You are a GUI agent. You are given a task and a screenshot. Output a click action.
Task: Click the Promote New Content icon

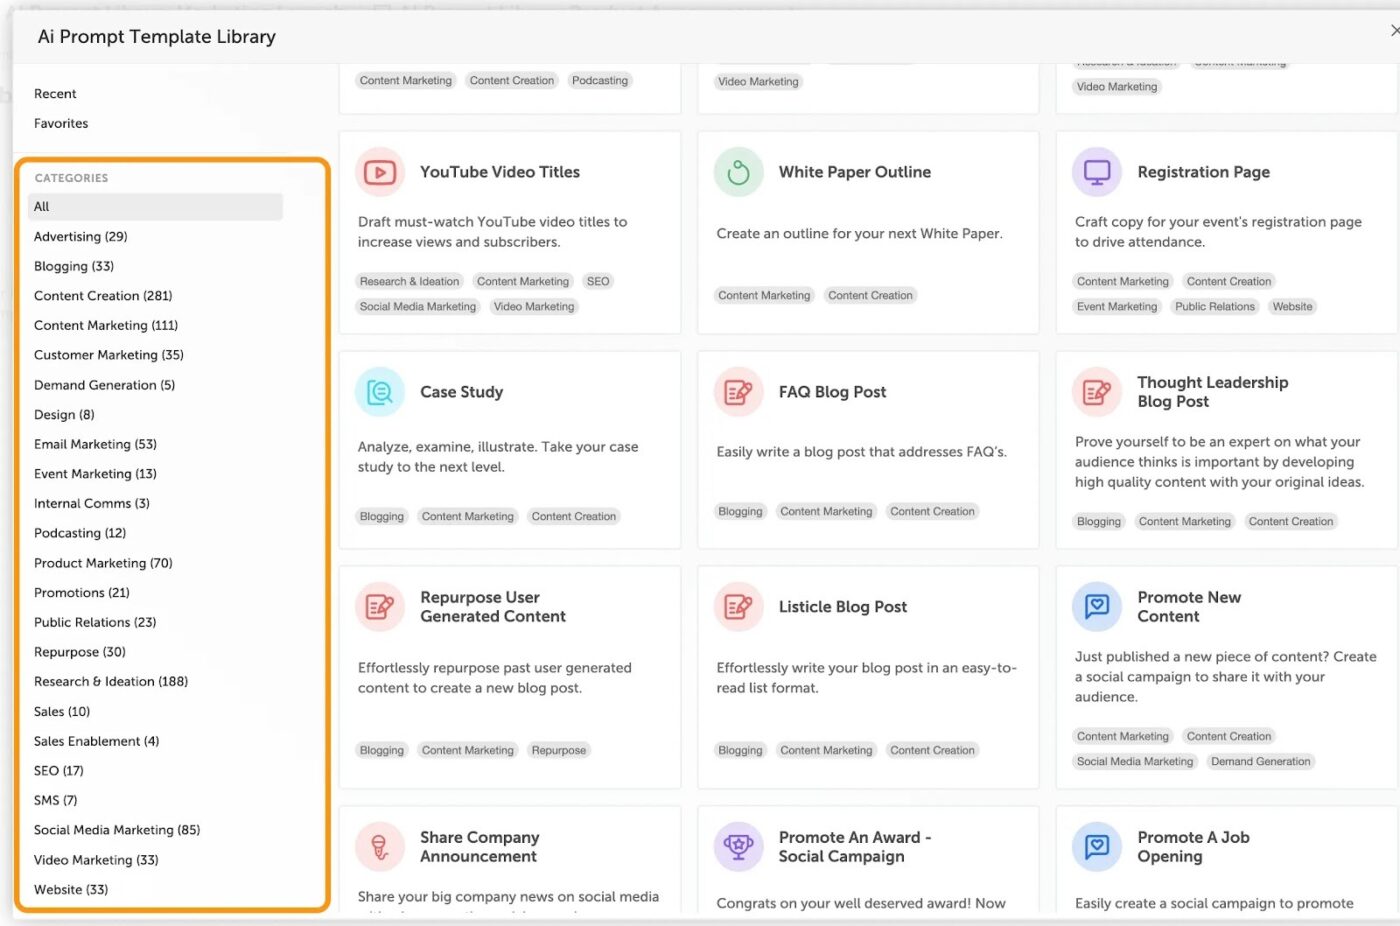pos(1096,606)
